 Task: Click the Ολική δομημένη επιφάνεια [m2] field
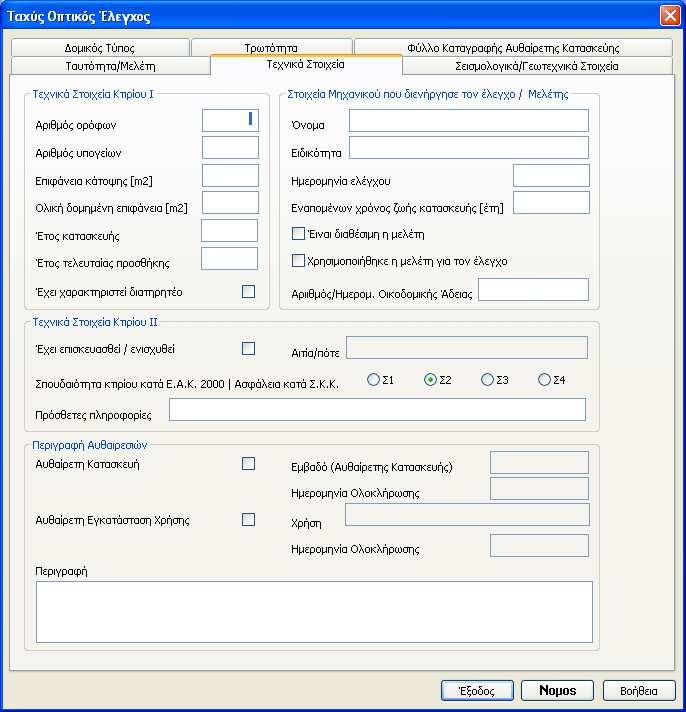[230, 203]
